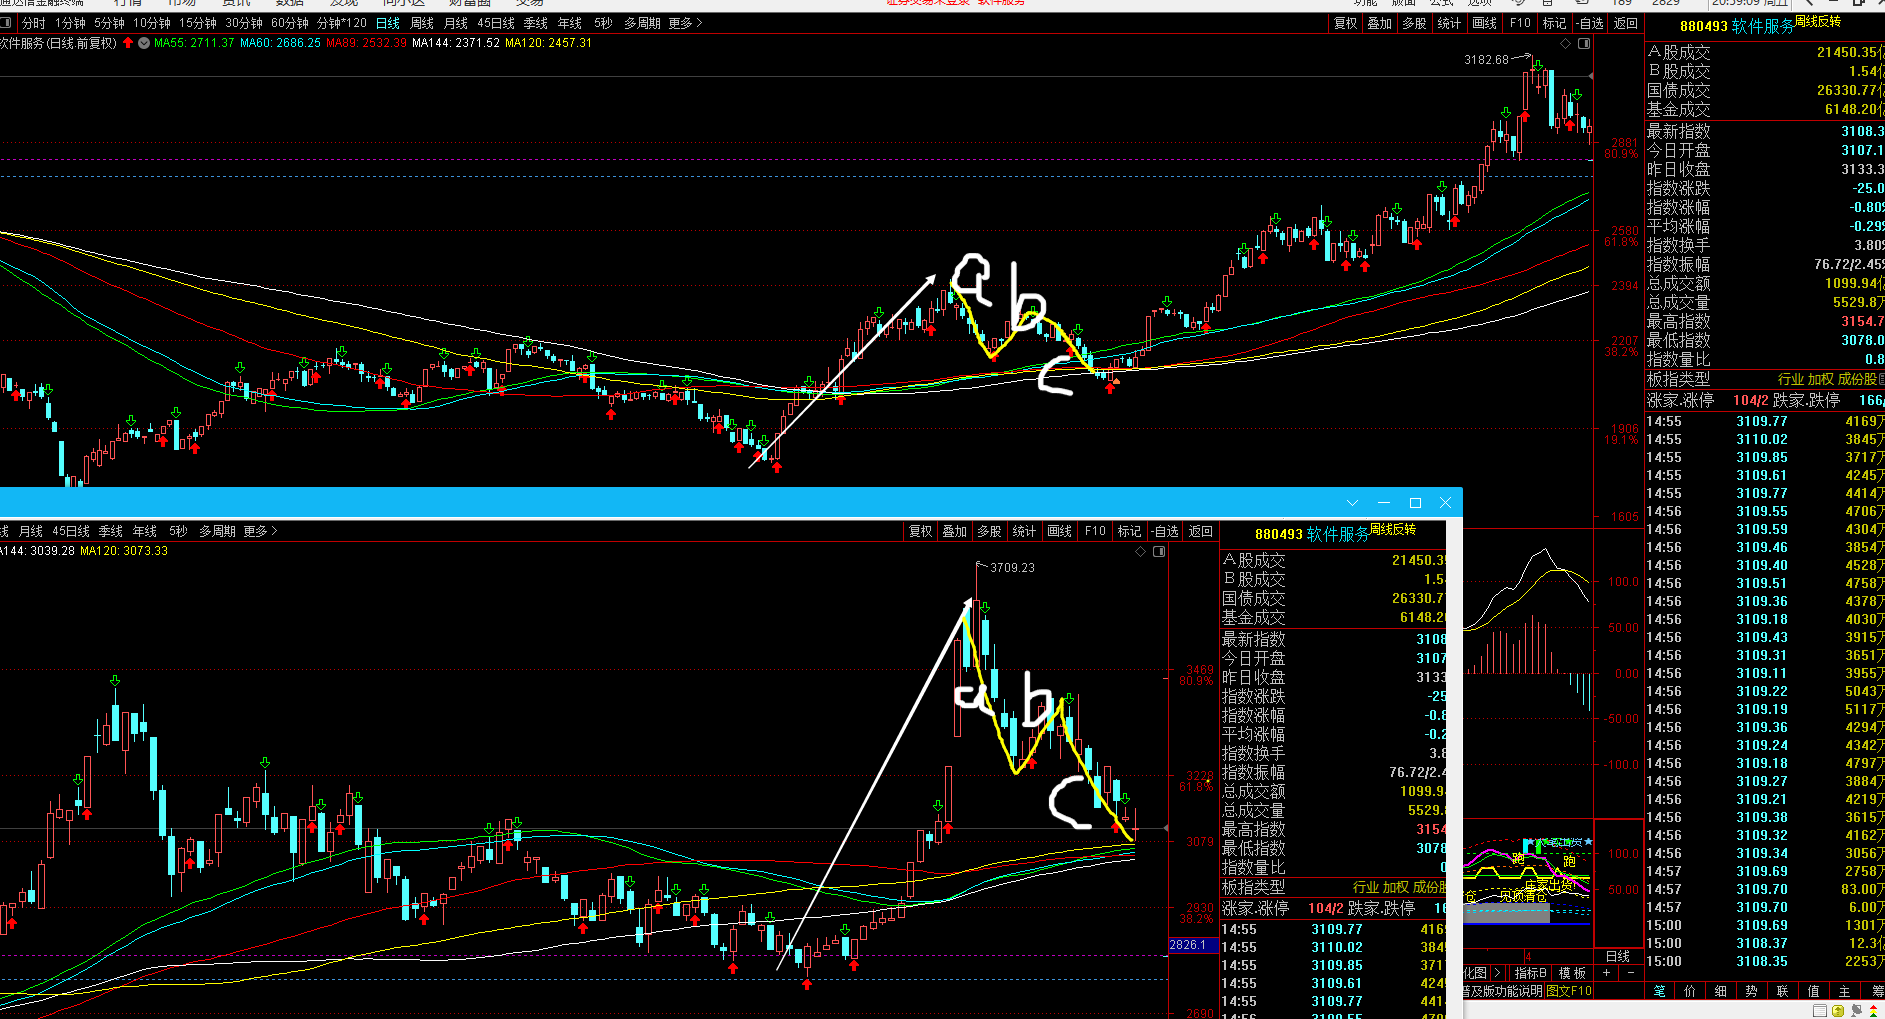Select the 值 tab at bottom right
Screen dimensions: 1885x1019
(x=1814, y=991)
